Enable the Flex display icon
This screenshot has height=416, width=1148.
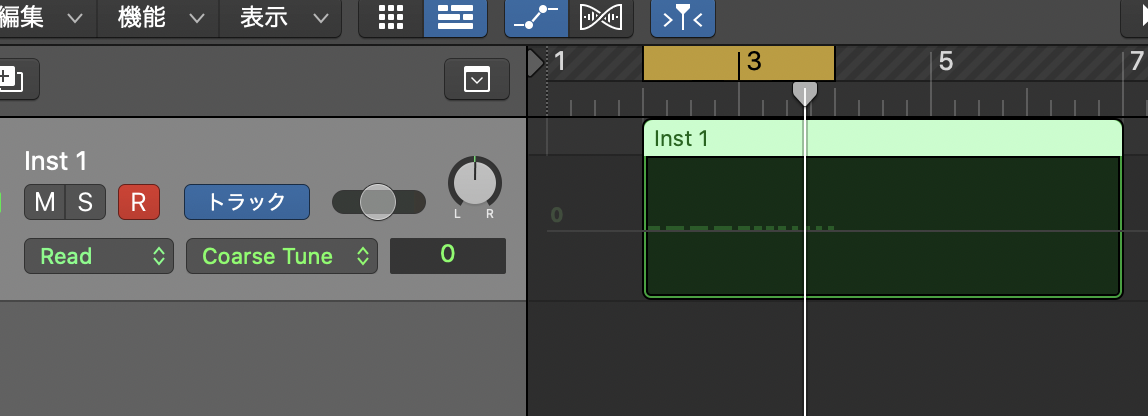[600, 18]
